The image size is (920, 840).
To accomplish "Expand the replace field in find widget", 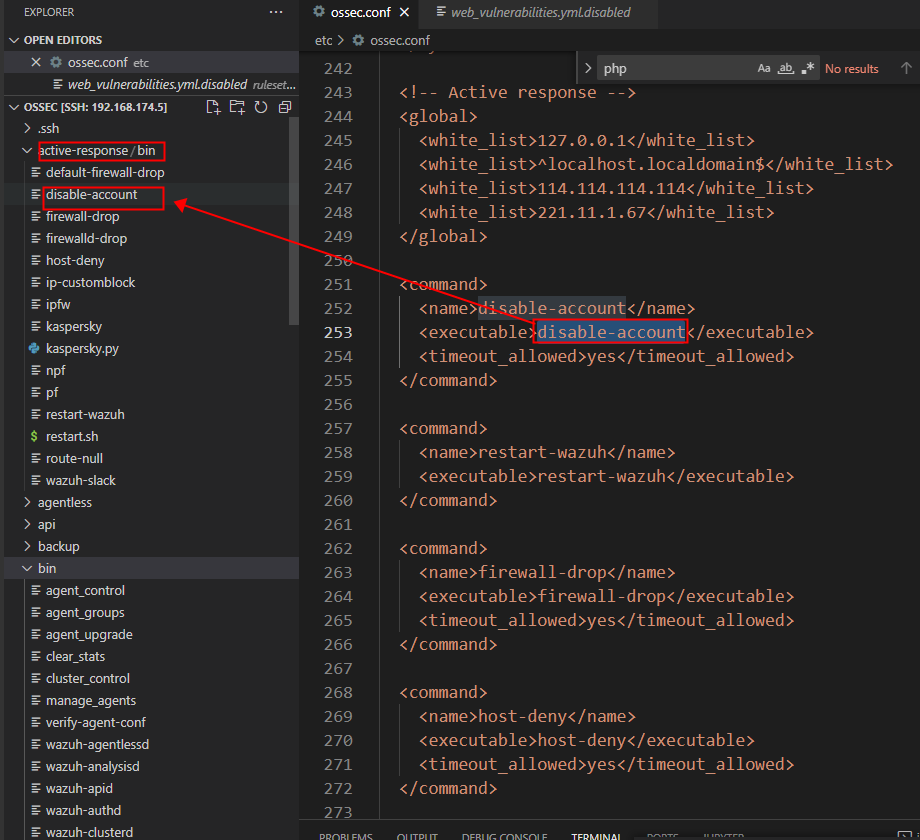I will pos(587,69).
